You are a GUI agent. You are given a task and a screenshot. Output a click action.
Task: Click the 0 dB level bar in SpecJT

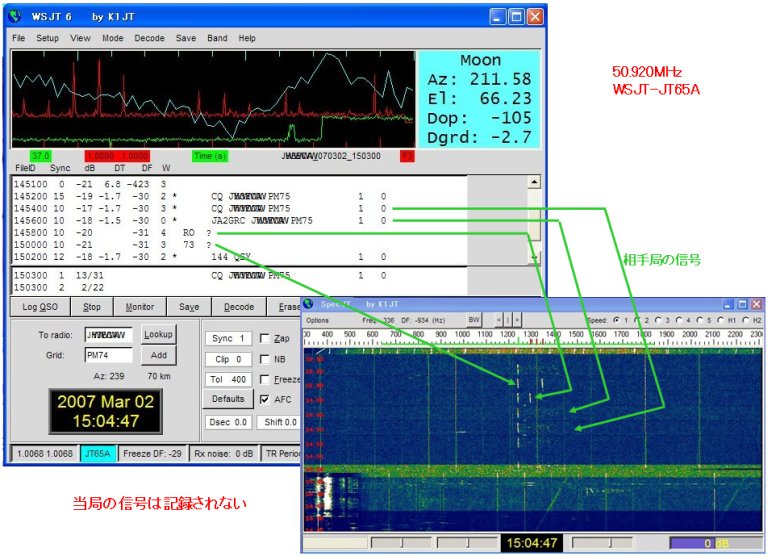click(x=714, y=543)
